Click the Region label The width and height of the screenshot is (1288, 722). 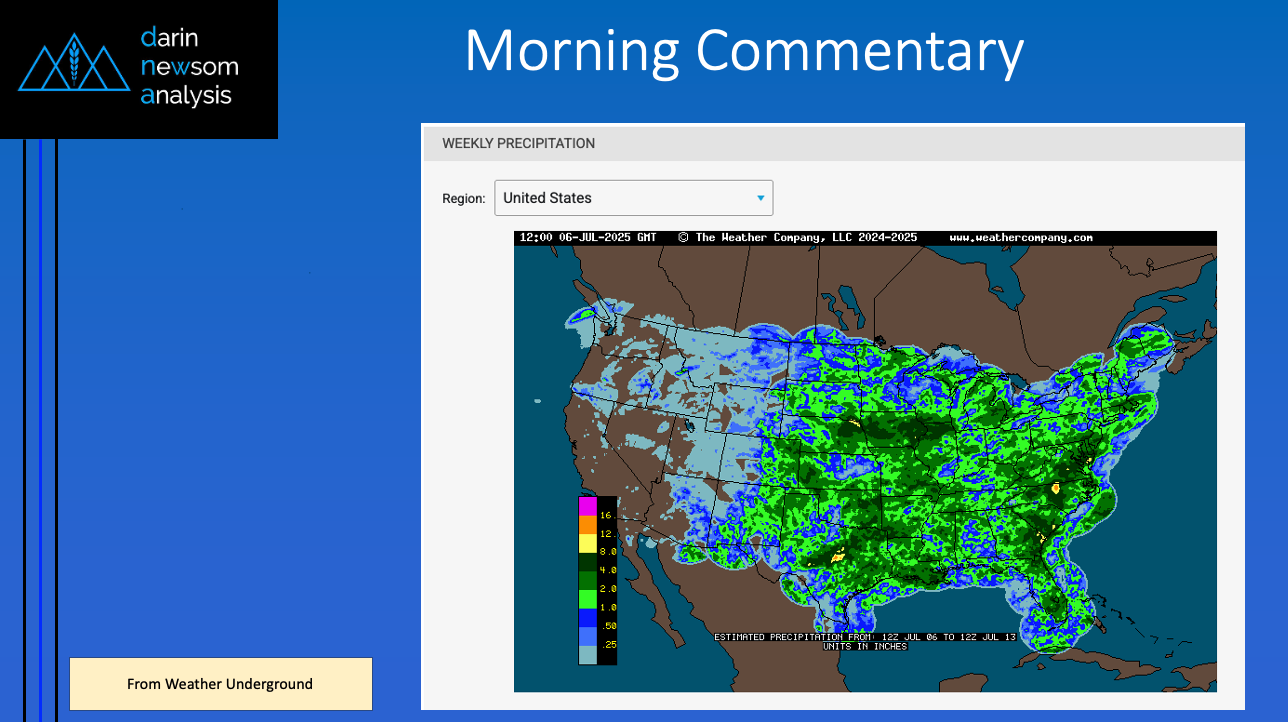[x=464, y=199]
